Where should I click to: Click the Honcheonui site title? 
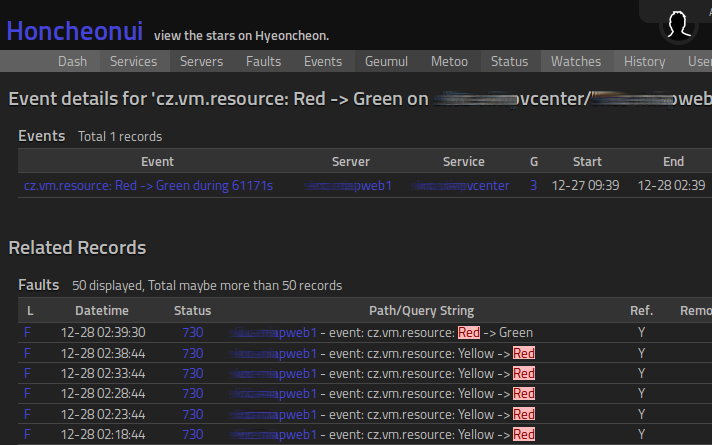(74, 31)
